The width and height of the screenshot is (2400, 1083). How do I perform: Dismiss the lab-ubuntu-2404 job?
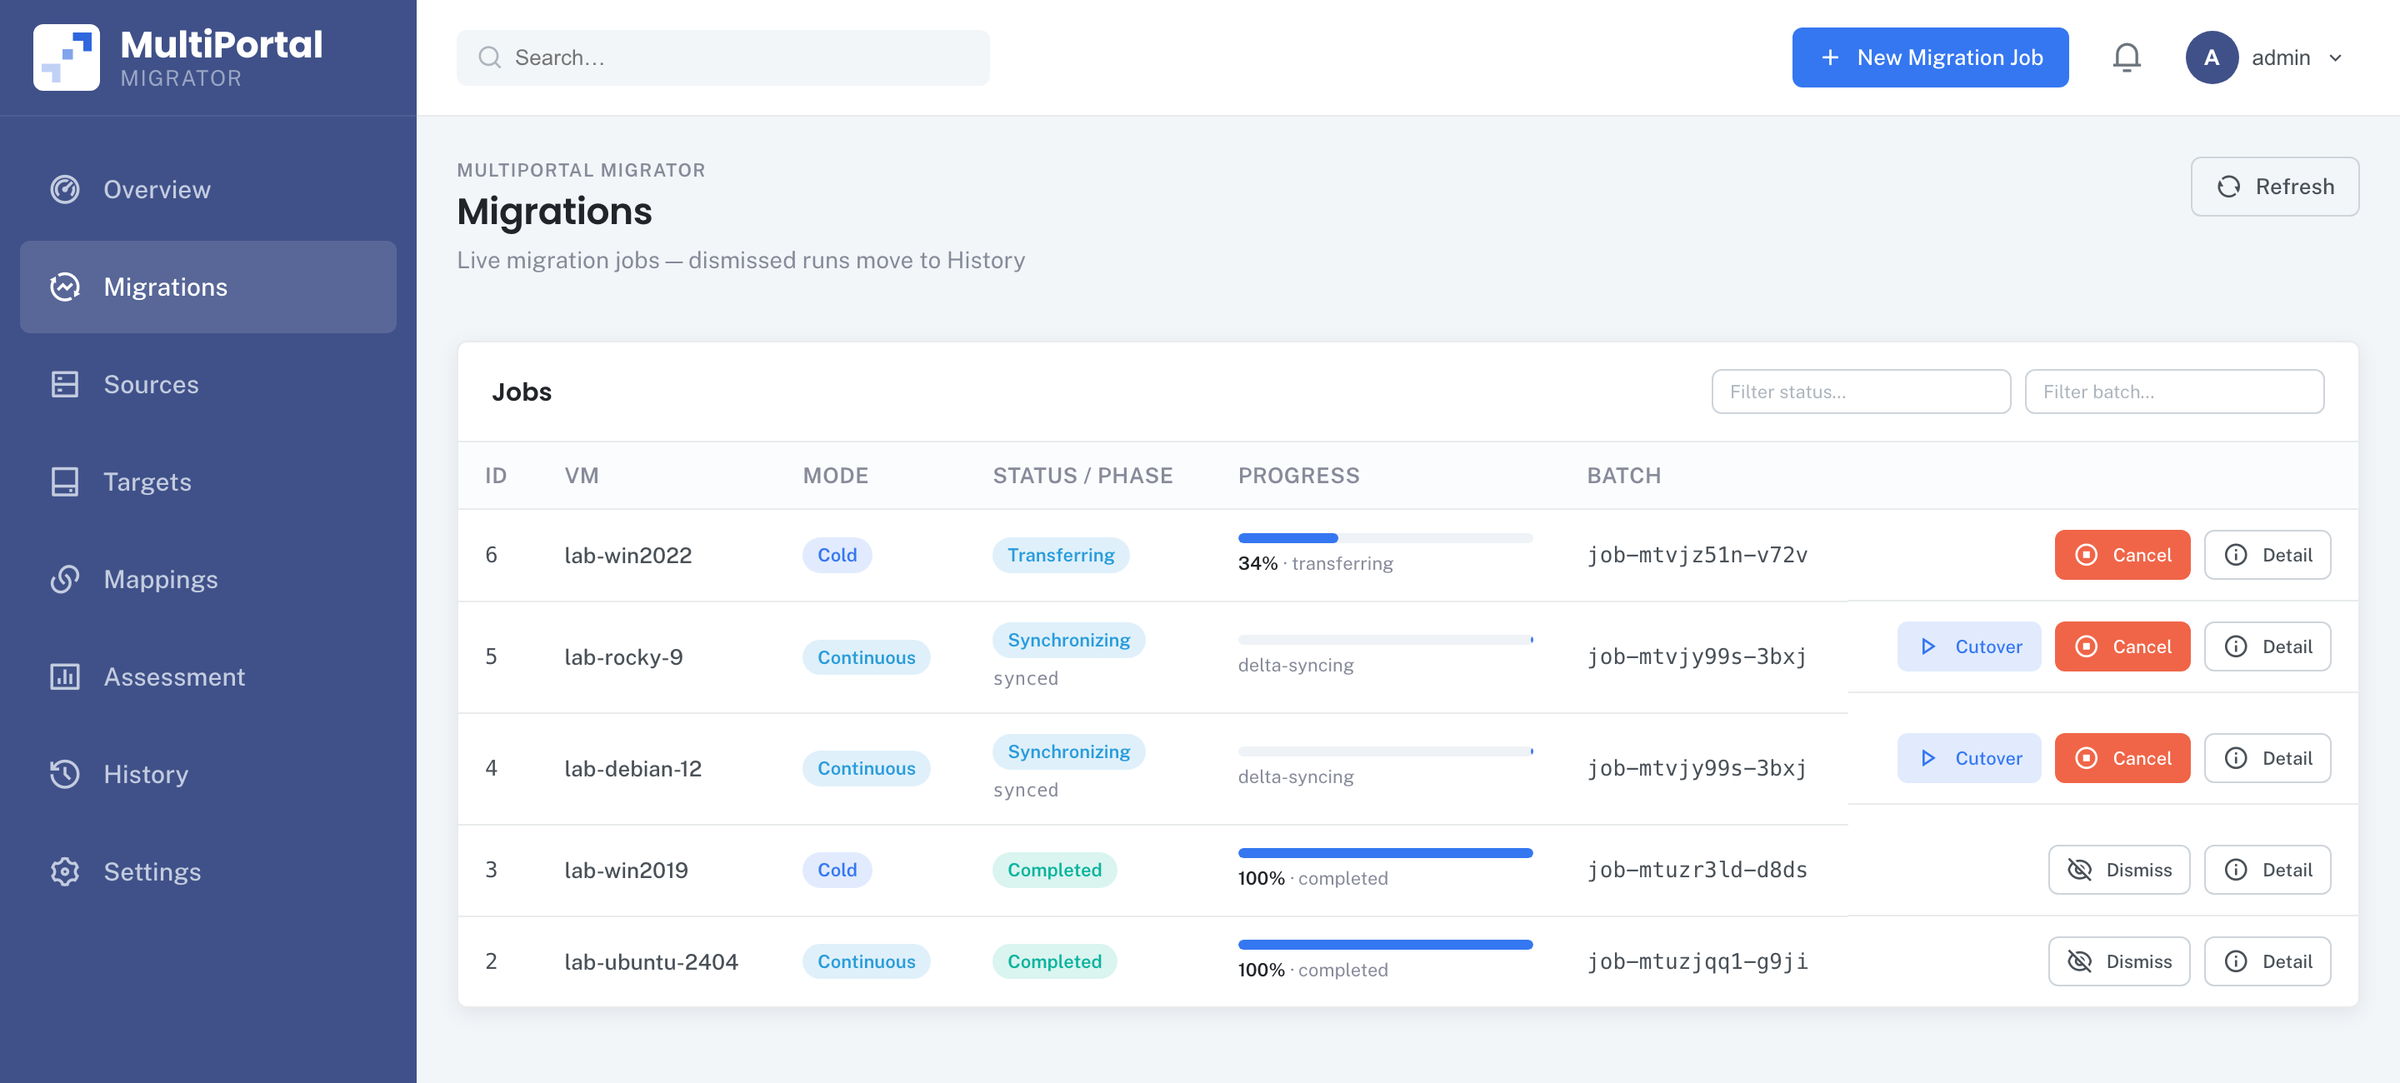pos(2119,961)
